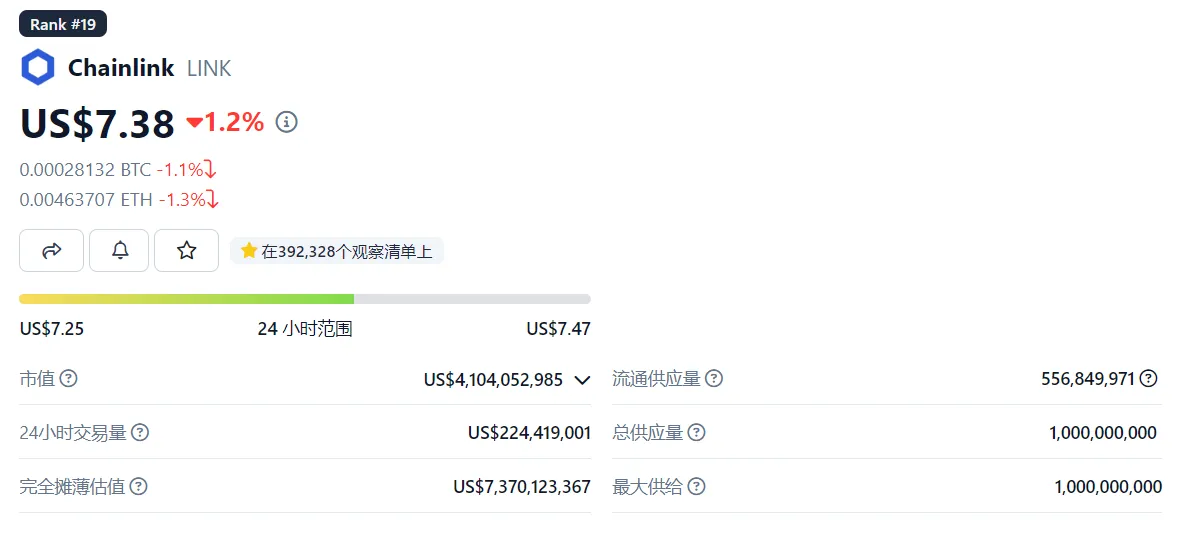Click info icon after circulating supply 556,849,971
The width and height of the screenshot is (1188, 535).
pyautogui.click(x=1149, y=379)
